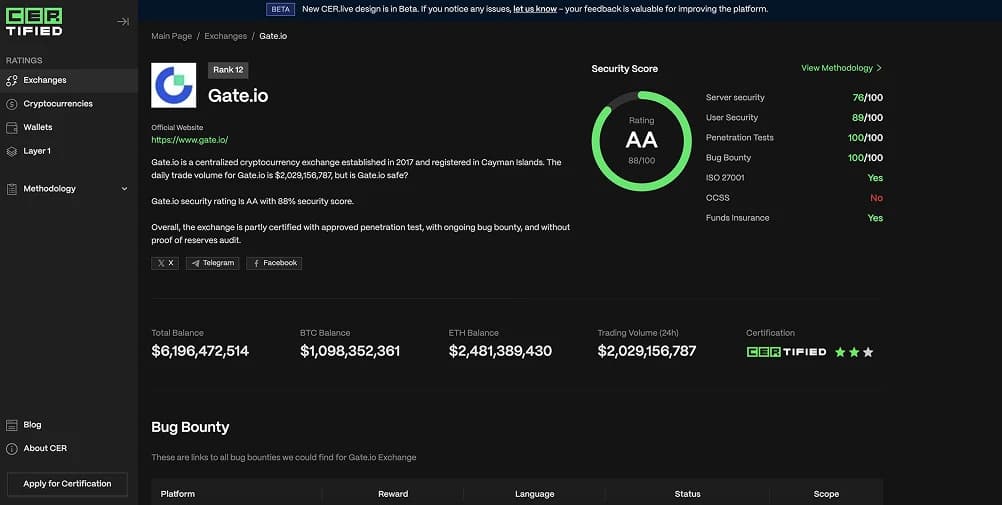Click the CCSS No value
The width and height of the screenshot is (1002, 505).
pyautogui.click(x=877, y=198)
